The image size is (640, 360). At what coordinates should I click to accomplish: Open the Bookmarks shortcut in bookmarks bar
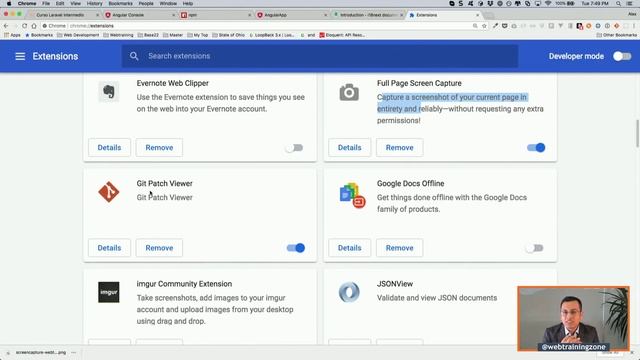[x=39, y=35]
